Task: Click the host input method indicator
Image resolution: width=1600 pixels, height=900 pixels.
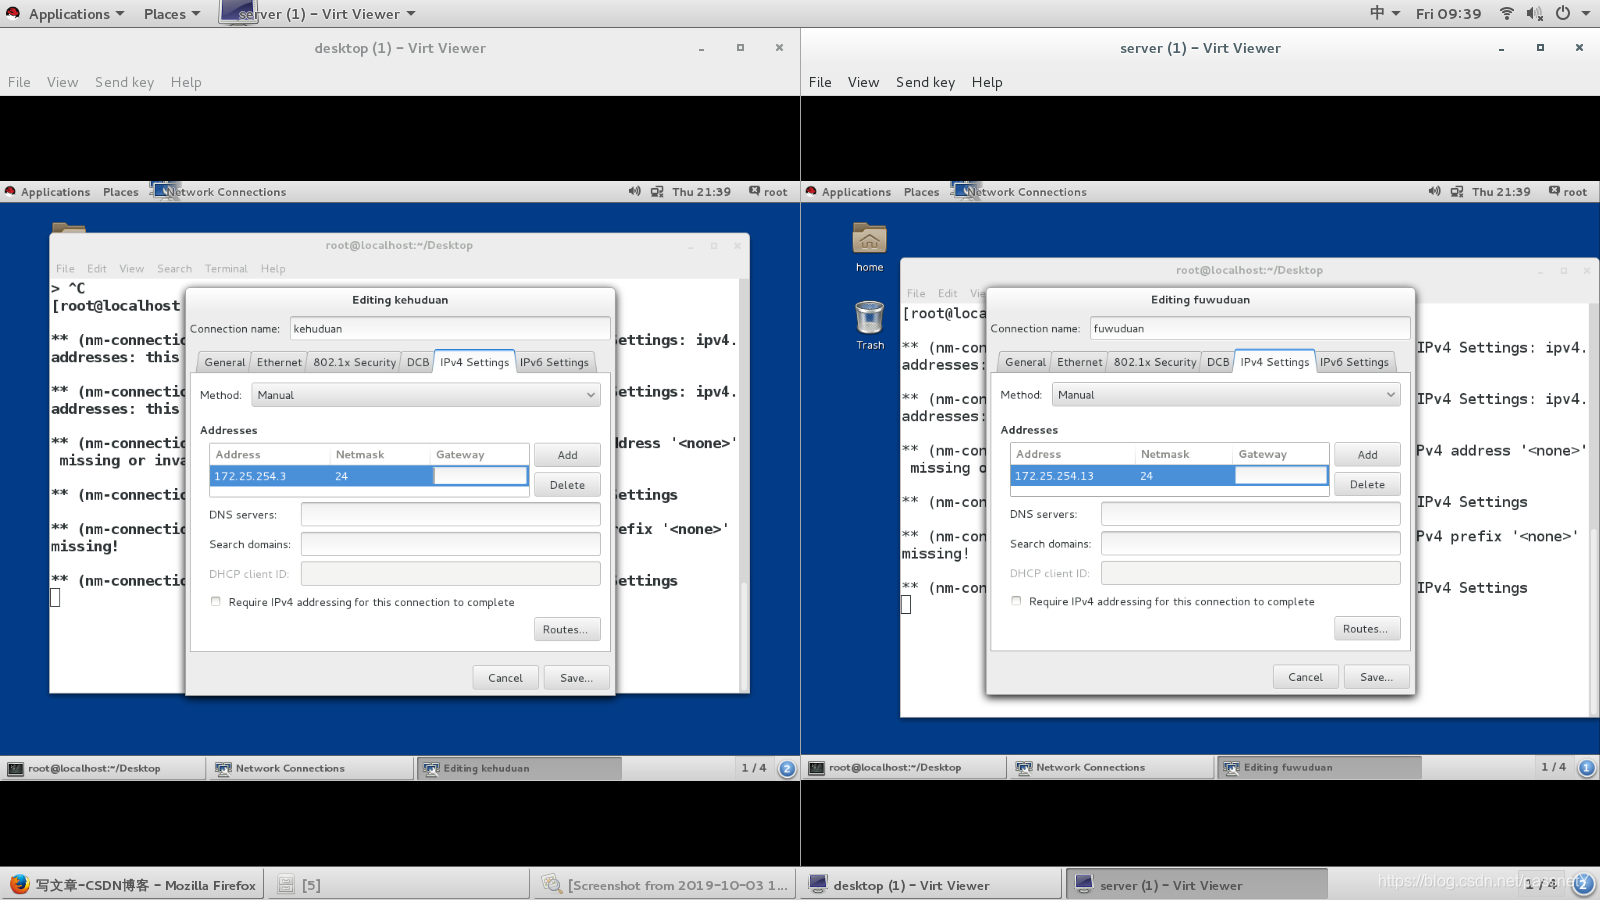Action: [1384, 13]
